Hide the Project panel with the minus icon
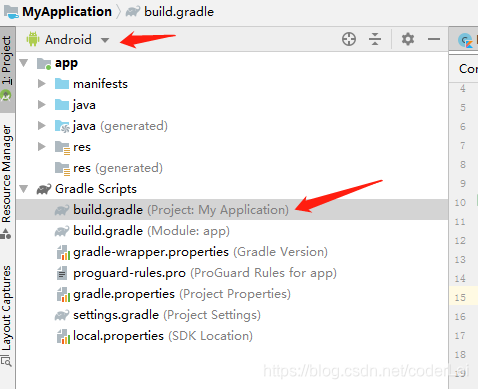The image size is (478, 389). (434, 39)
